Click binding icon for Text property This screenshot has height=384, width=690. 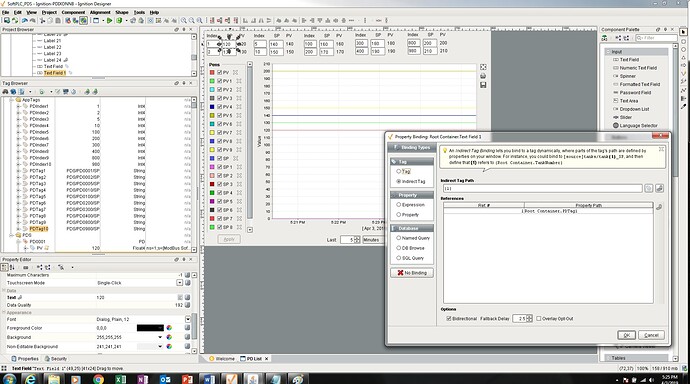pos(187,297)
